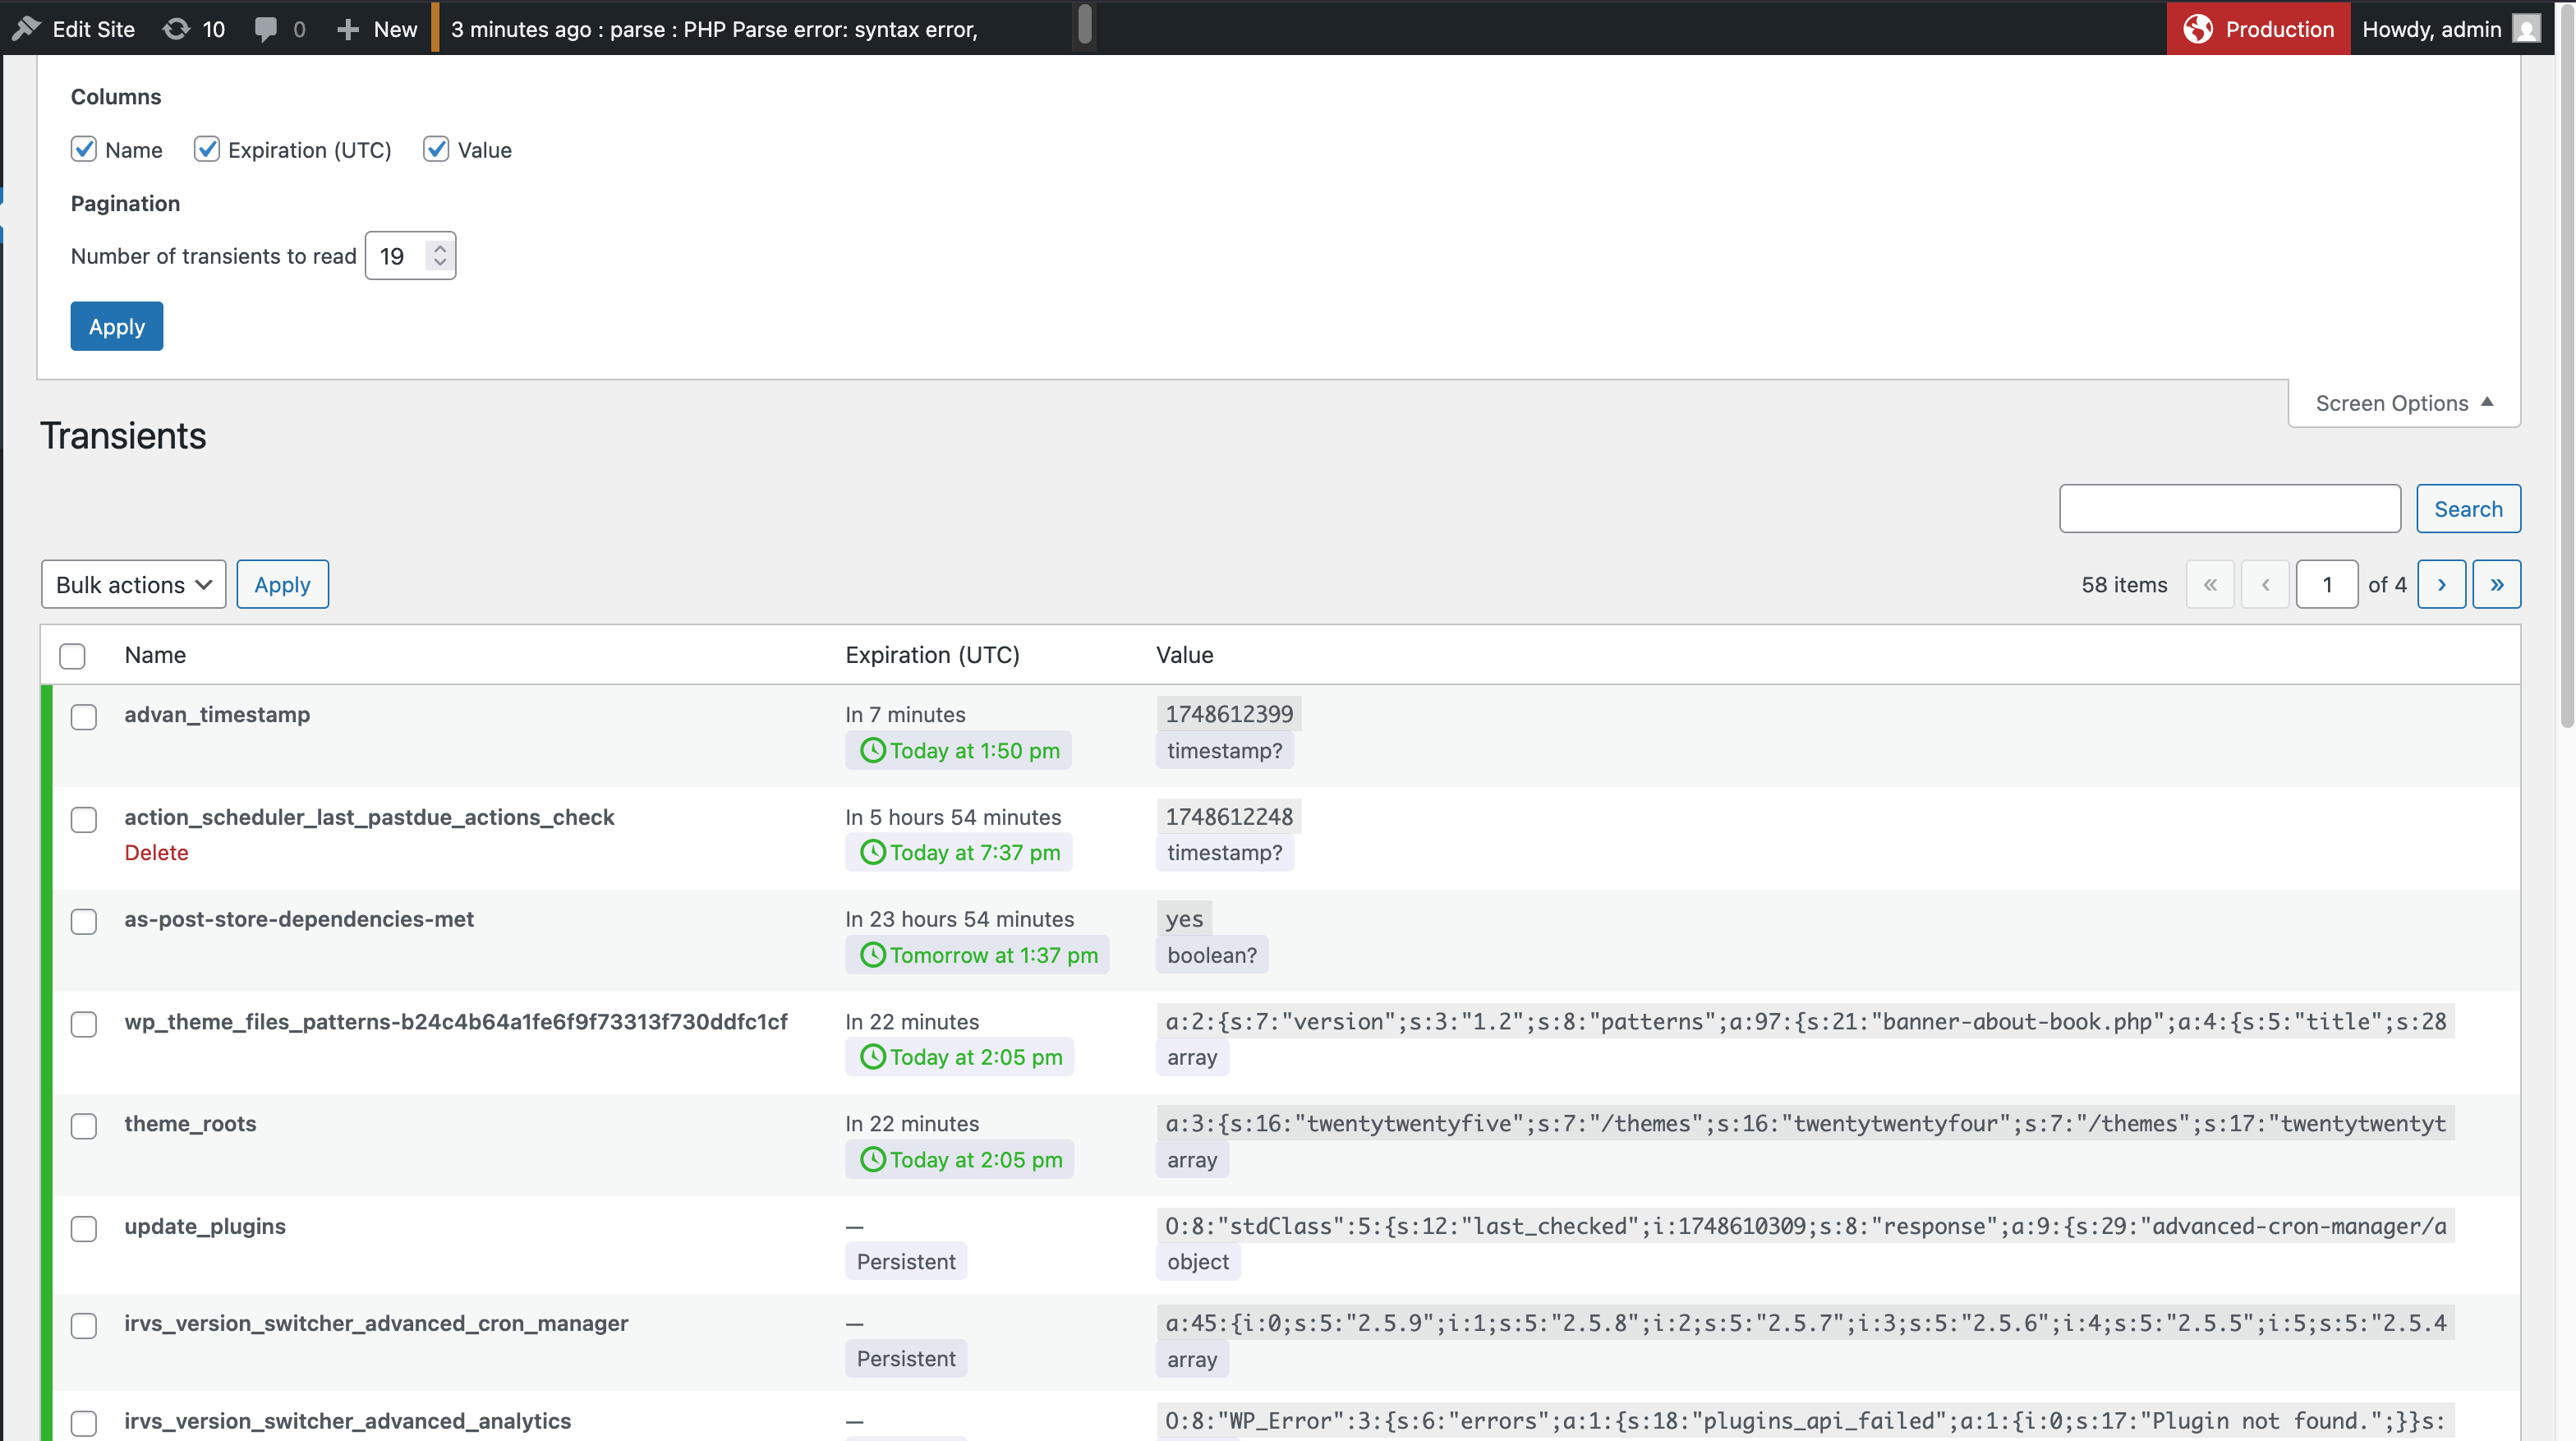Image resolution: width=2576 pixels, height=1441 pixels.
Task: Click Apply next to Bulk actions
Action: click(x=282, y=584)
